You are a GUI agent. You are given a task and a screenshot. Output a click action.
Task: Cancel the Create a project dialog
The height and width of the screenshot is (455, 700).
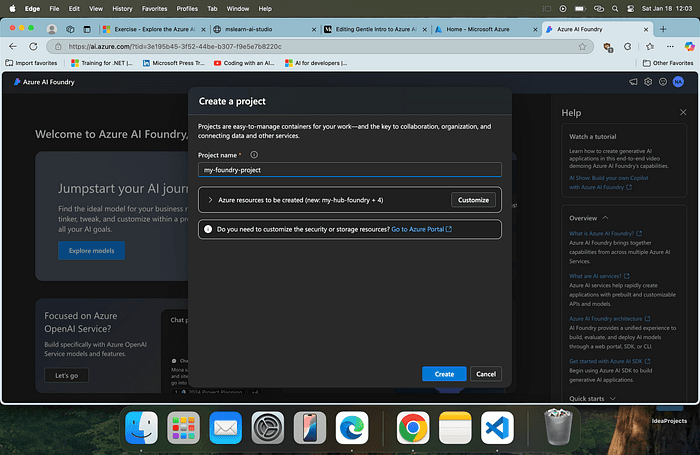pyautogui.click(x=486, y=374)
